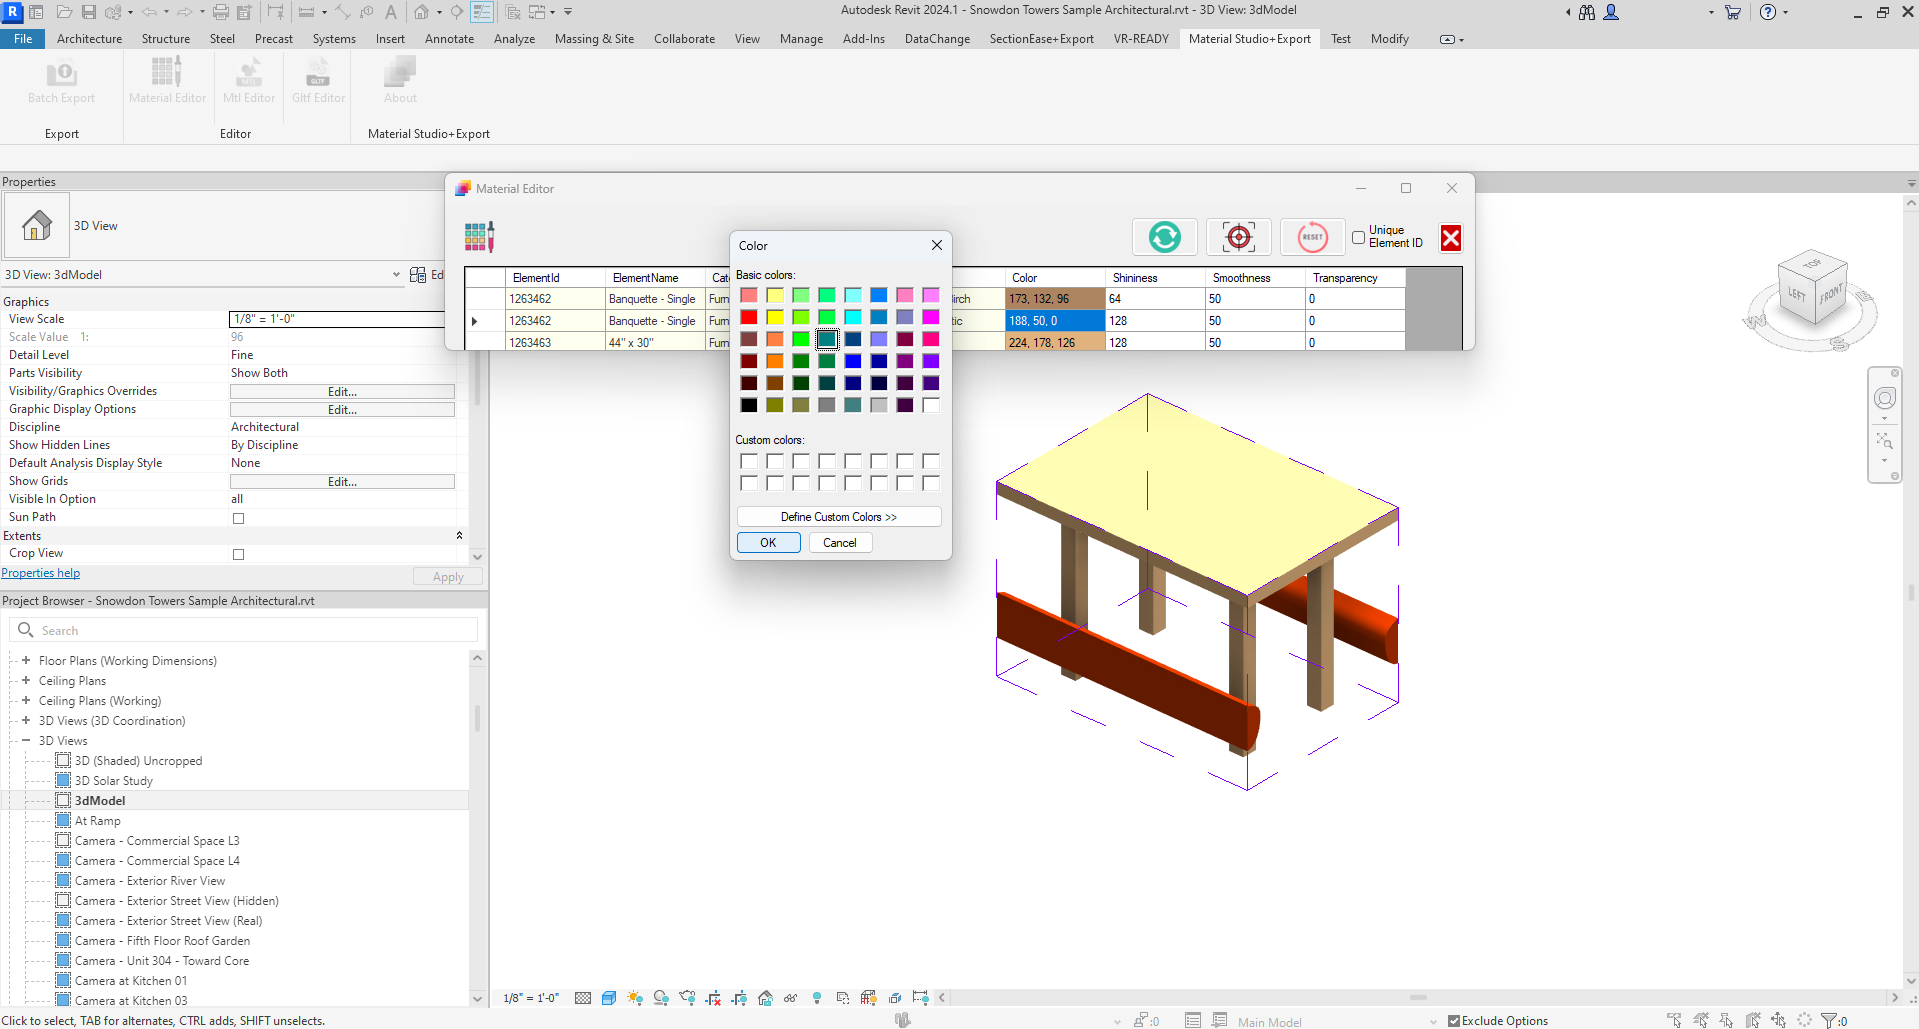This screenshot has height=1029, width=1919.
Task: Click the Open folder icon in quick access toolbar
Action: (64, 12)
